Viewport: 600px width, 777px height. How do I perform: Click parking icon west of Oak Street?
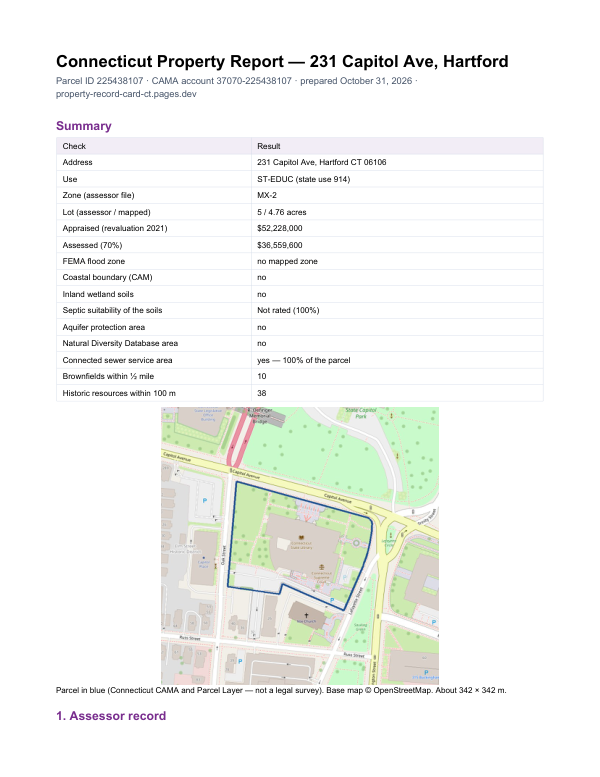tap(205, 500)
